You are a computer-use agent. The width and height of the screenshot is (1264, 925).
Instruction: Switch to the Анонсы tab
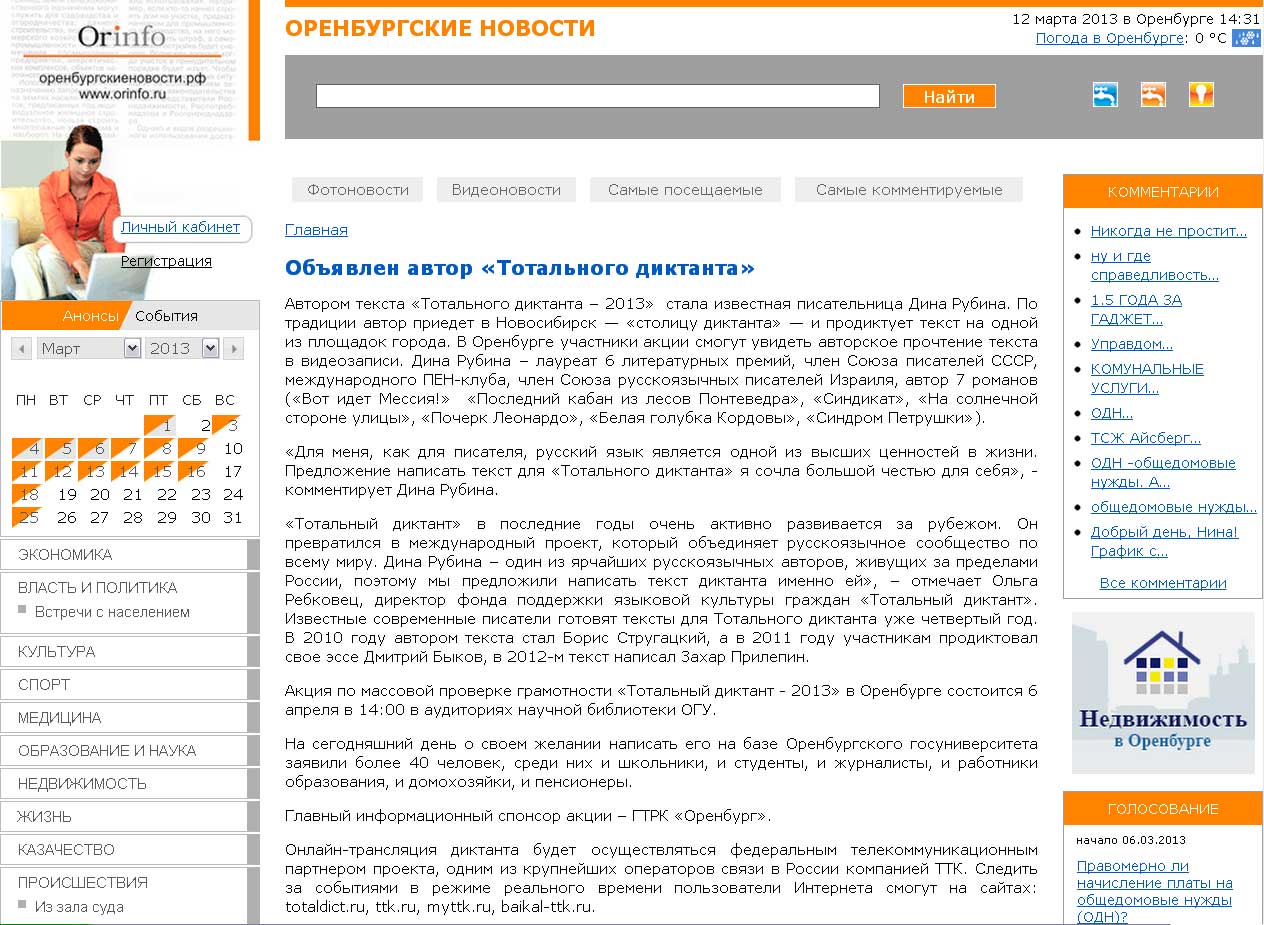click(90, 316)
